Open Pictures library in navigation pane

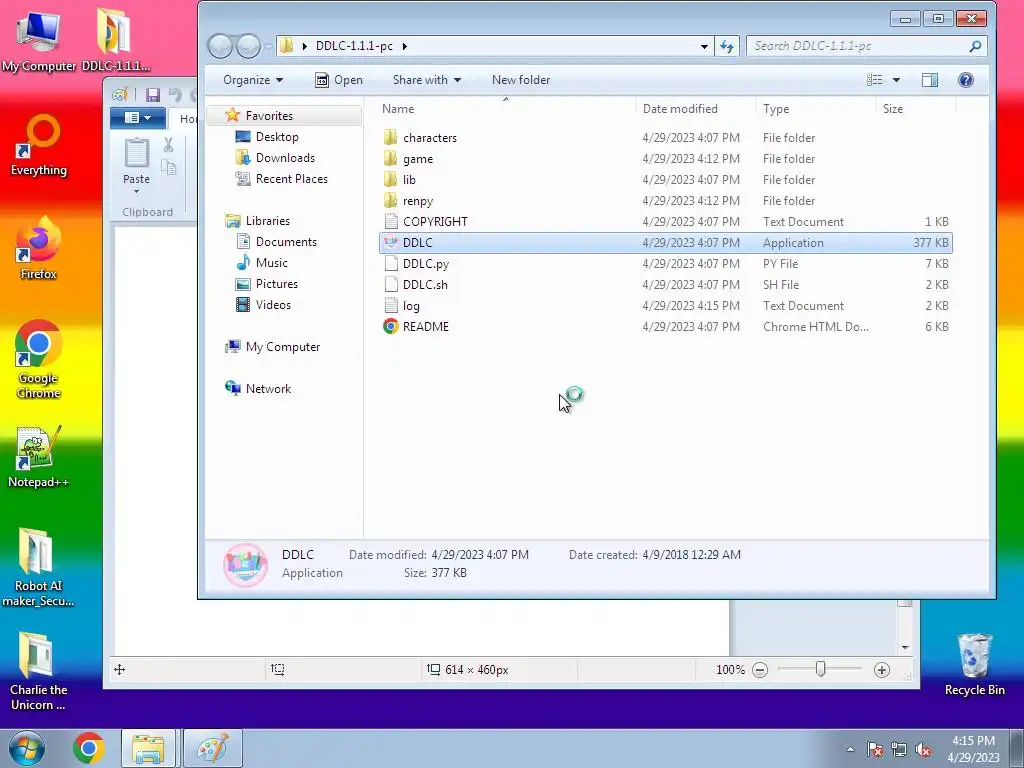pos(276,283)
